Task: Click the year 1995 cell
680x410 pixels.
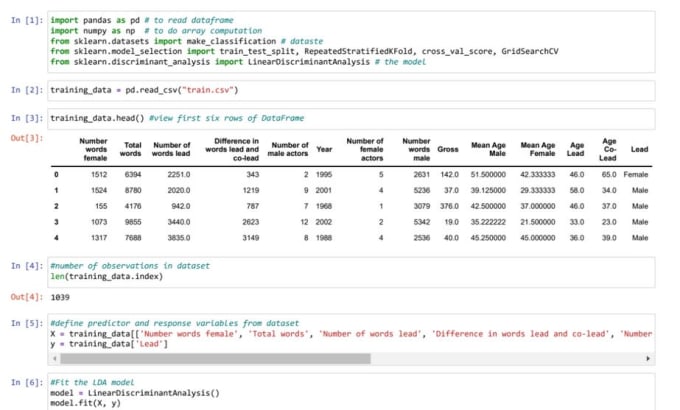Action: 324,174
